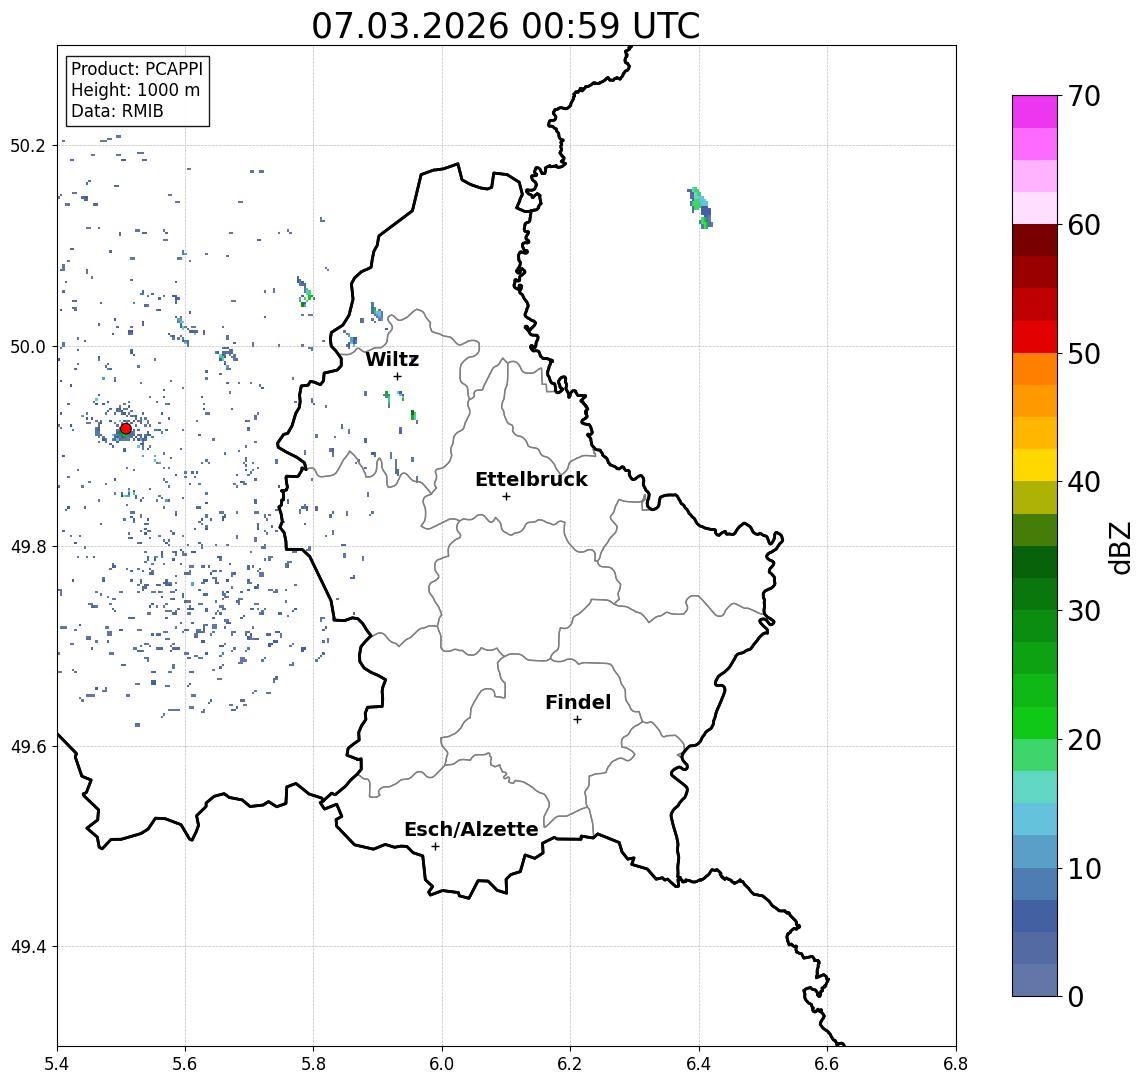Click the longitude tick label 5.8
Image resolution: width=1145 pixels, height=1084 pixels.
[x=314, y=1064]
